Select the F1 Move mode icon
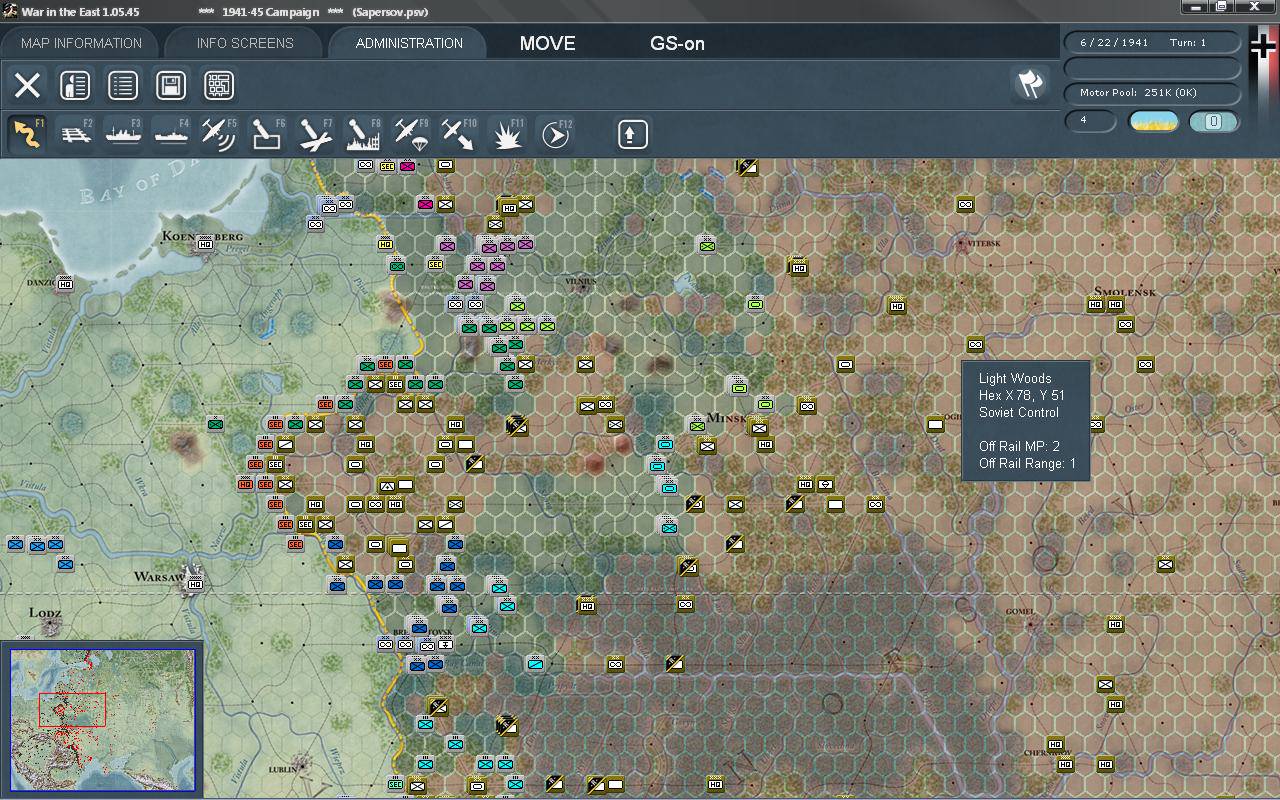 pyautogui.click(x=27, y=134)
